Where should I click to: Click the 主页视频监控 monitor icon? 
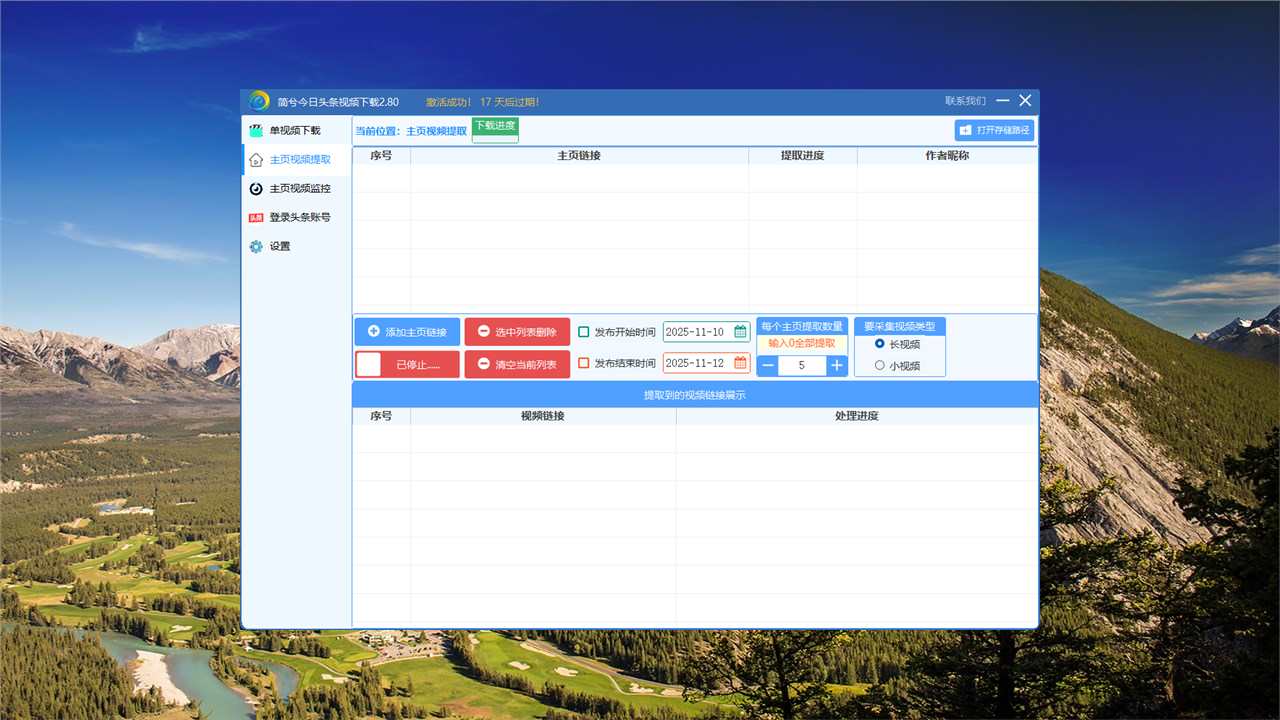click(x=256, y=188)
